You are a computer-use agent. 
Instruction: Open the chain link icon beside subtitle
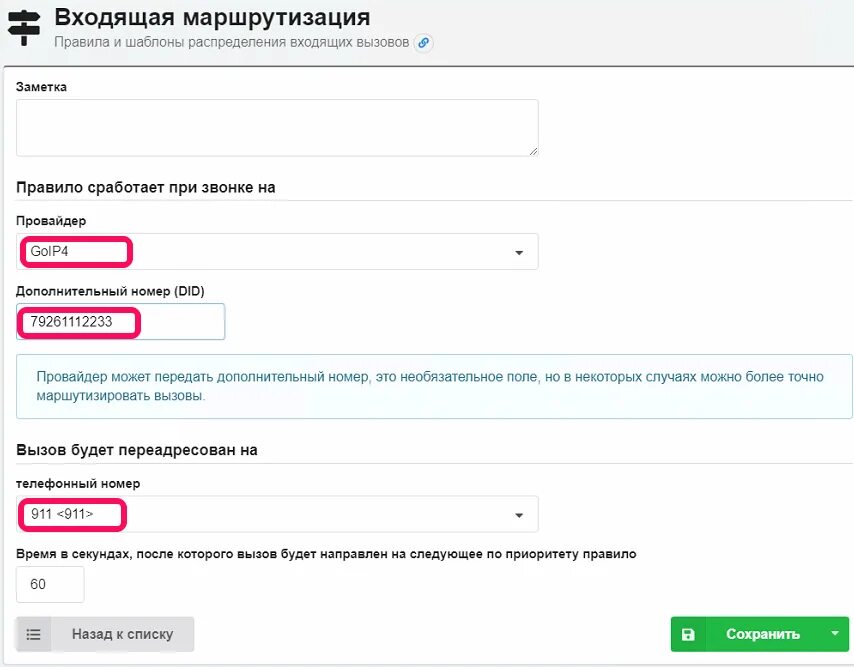point(423,42)
